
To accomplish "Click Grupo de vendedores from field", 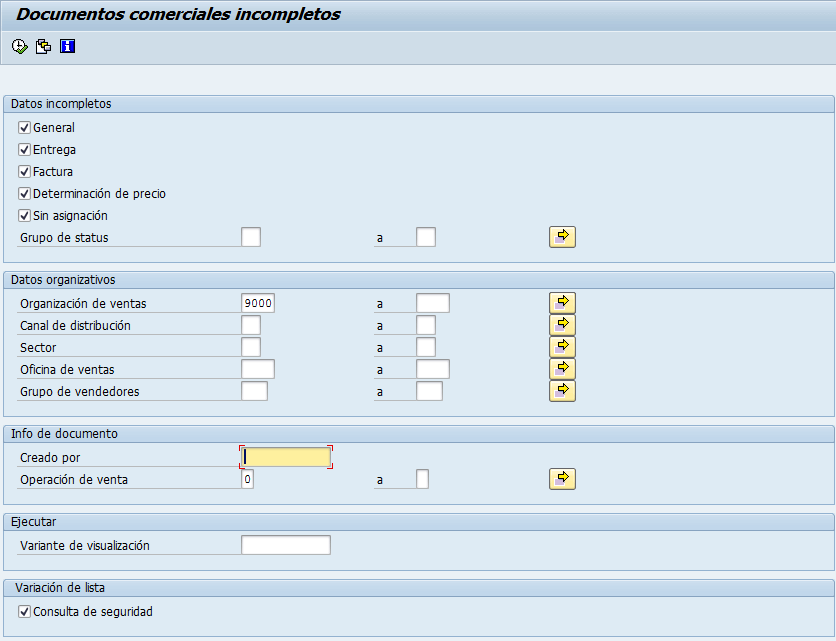I will pyautogui.click(x=254, y=391).
